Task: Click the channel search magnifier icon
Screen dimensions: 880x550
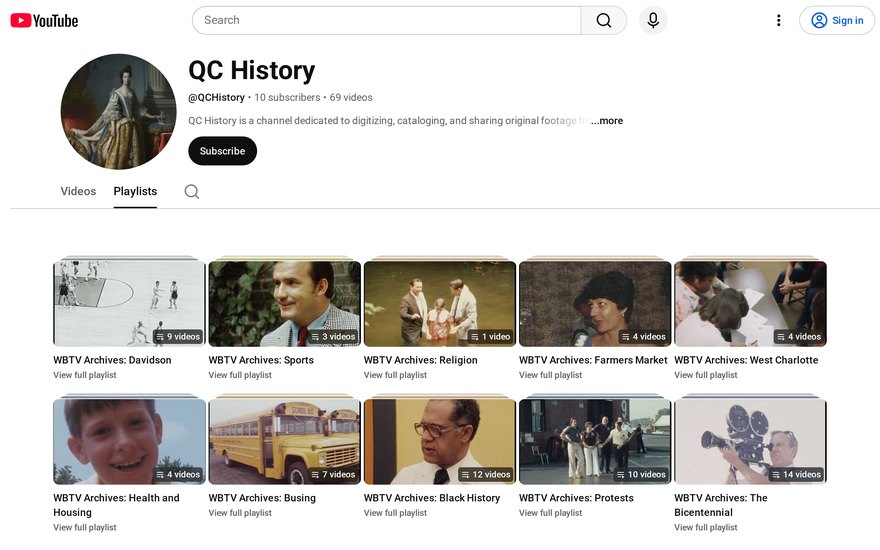Action: click(x=192, y=191)
